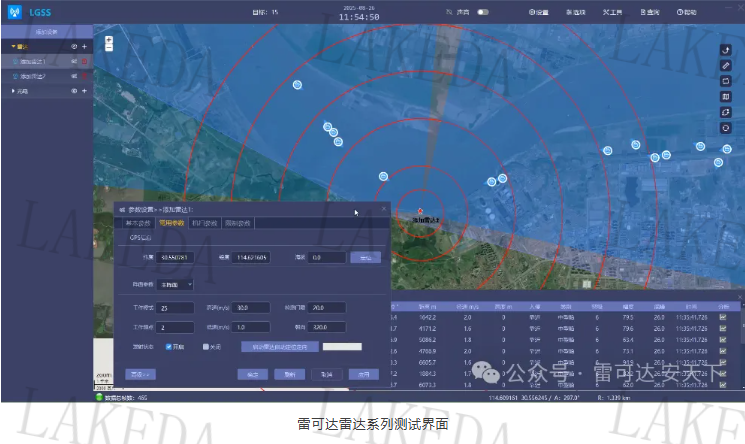Viewport: 745px width, 444px height.
Task: Click the second blue button in dialog footer
Action: tap(289, 375)
